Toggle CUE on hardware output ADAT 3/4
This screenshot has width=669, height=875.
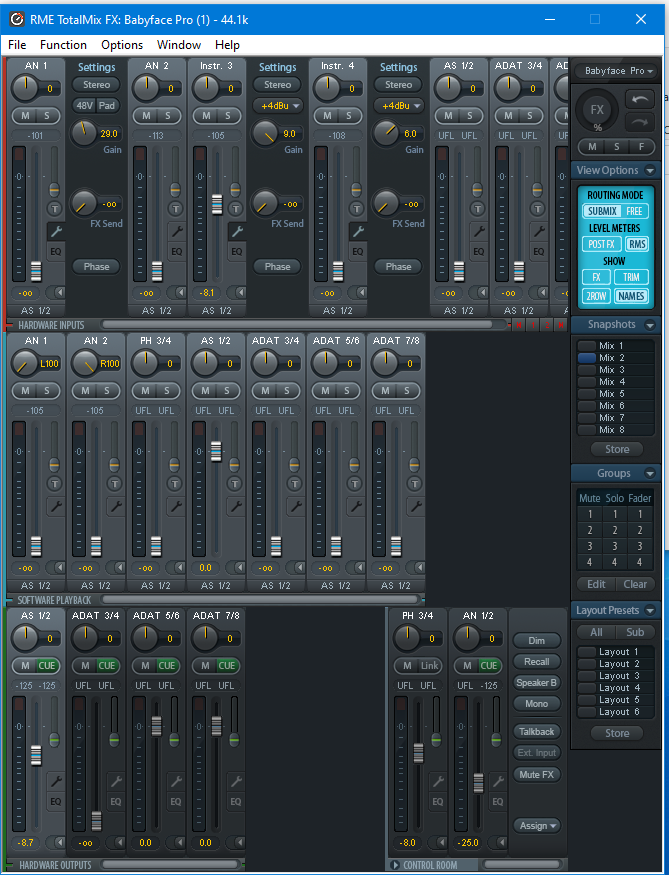pyautogui.click(x=107, y=666)
